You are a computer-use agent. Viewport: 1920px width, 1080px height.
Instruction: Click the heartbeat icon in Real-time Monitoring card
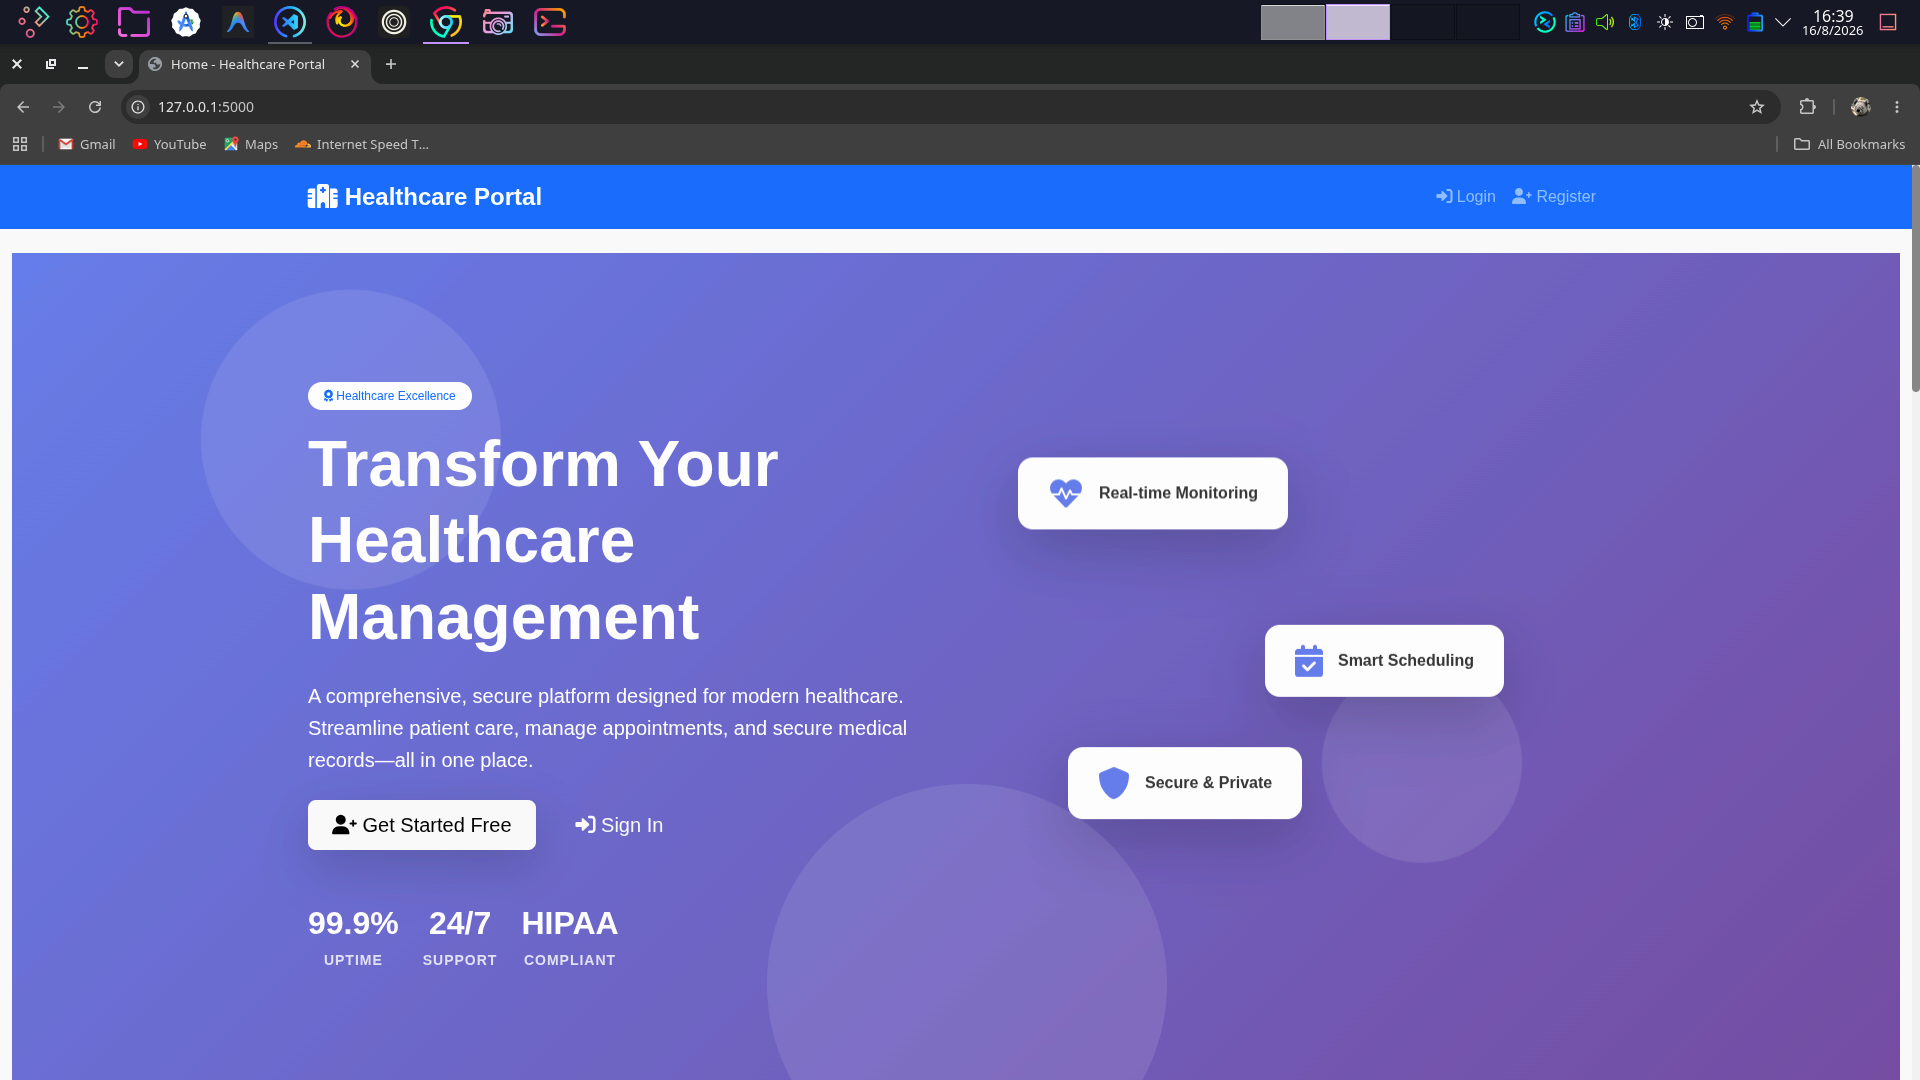pos(1066,493)
